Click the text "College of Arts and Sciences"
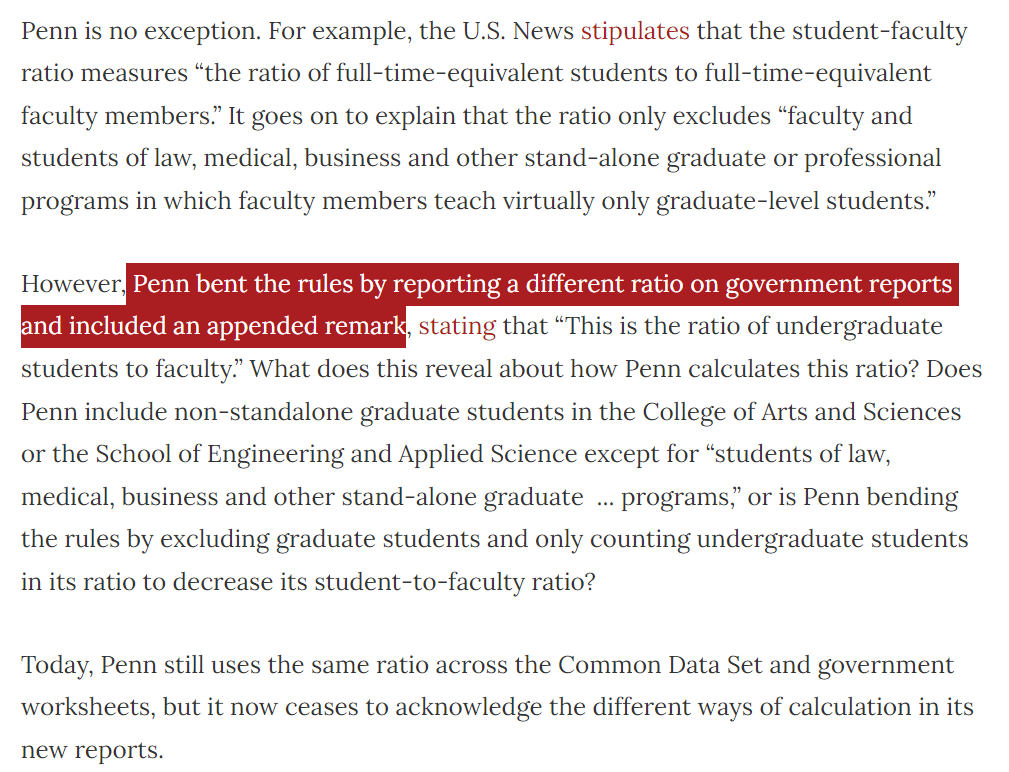This screenshot has width=1009, height=772. tap(801, 412)
